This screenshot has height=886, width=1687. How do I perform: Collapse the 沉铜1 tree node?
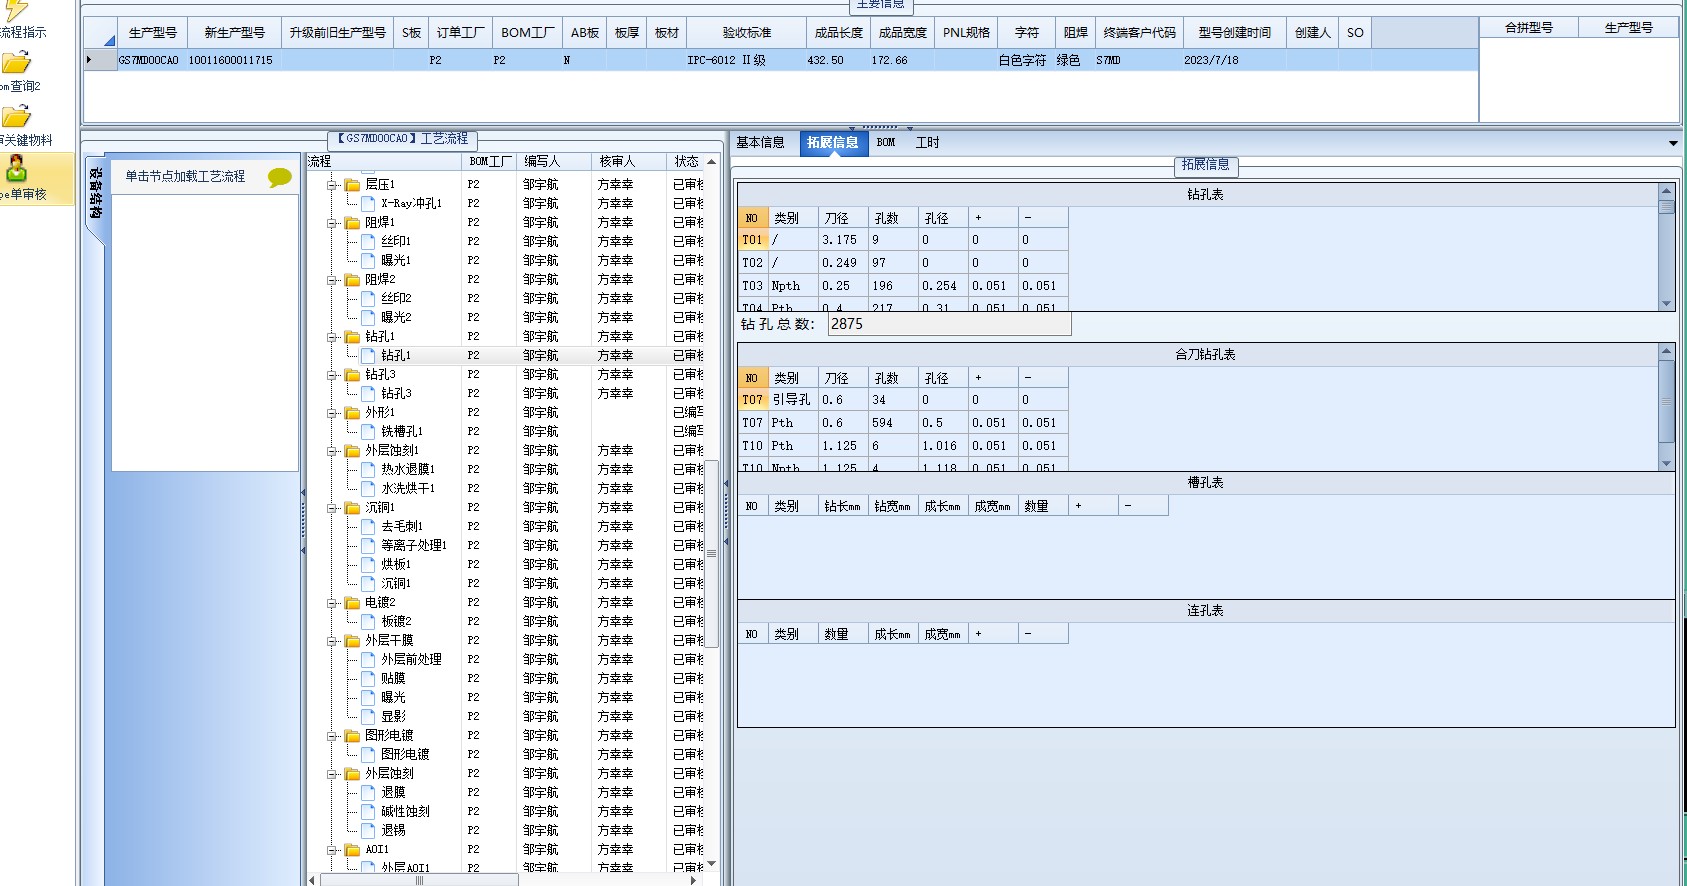tap(331, 508)
